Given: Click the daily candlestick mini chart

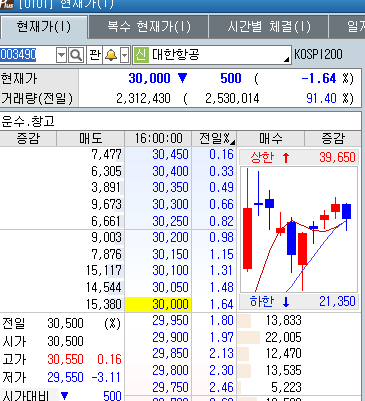Looking at the screenshot, I should click(299, 229).
